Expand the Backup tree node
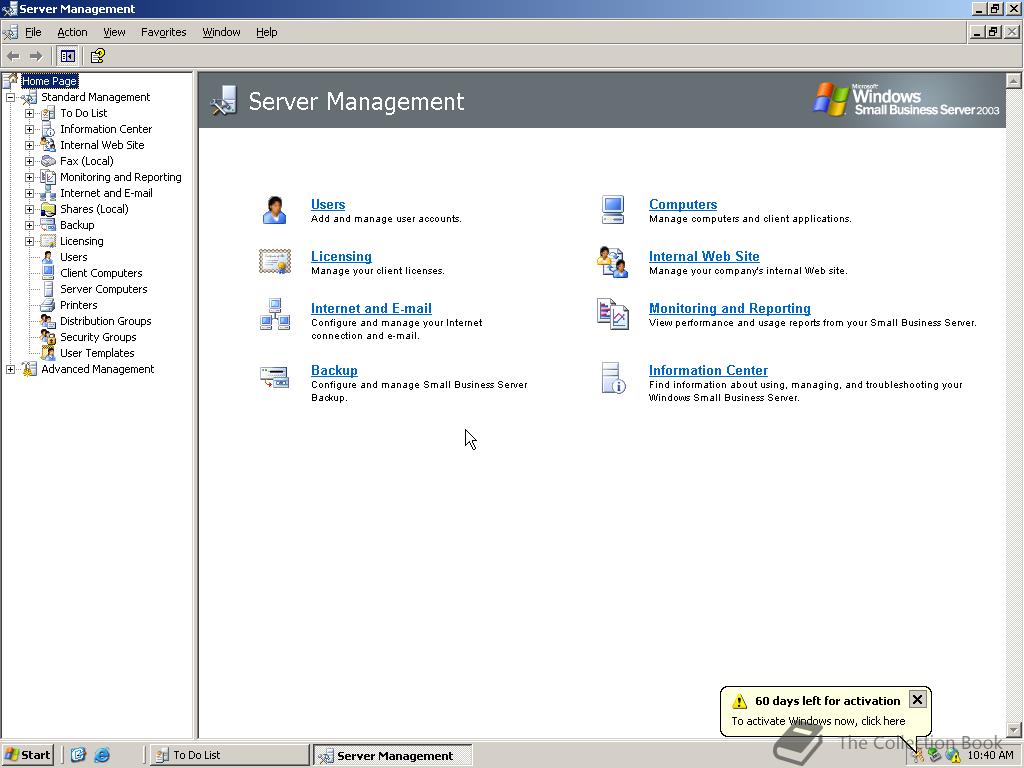Screen dimensions: 1024x768 (29, 225)
